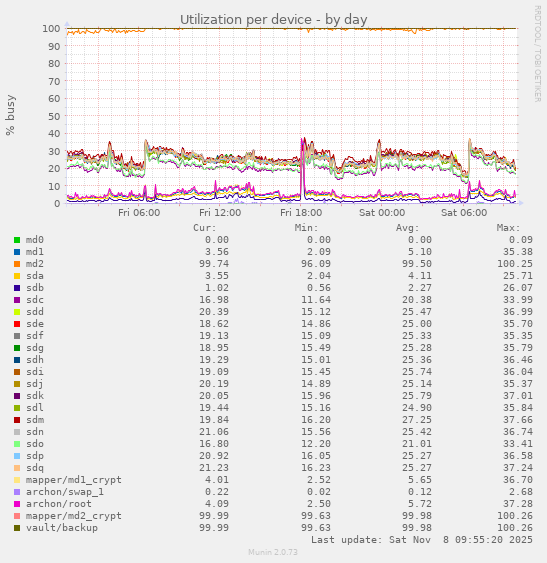The height and width of the screenshot is (563, 547).
Task: Select the chart title 'Utilization per device - by day'
Action: pos(273,20)
